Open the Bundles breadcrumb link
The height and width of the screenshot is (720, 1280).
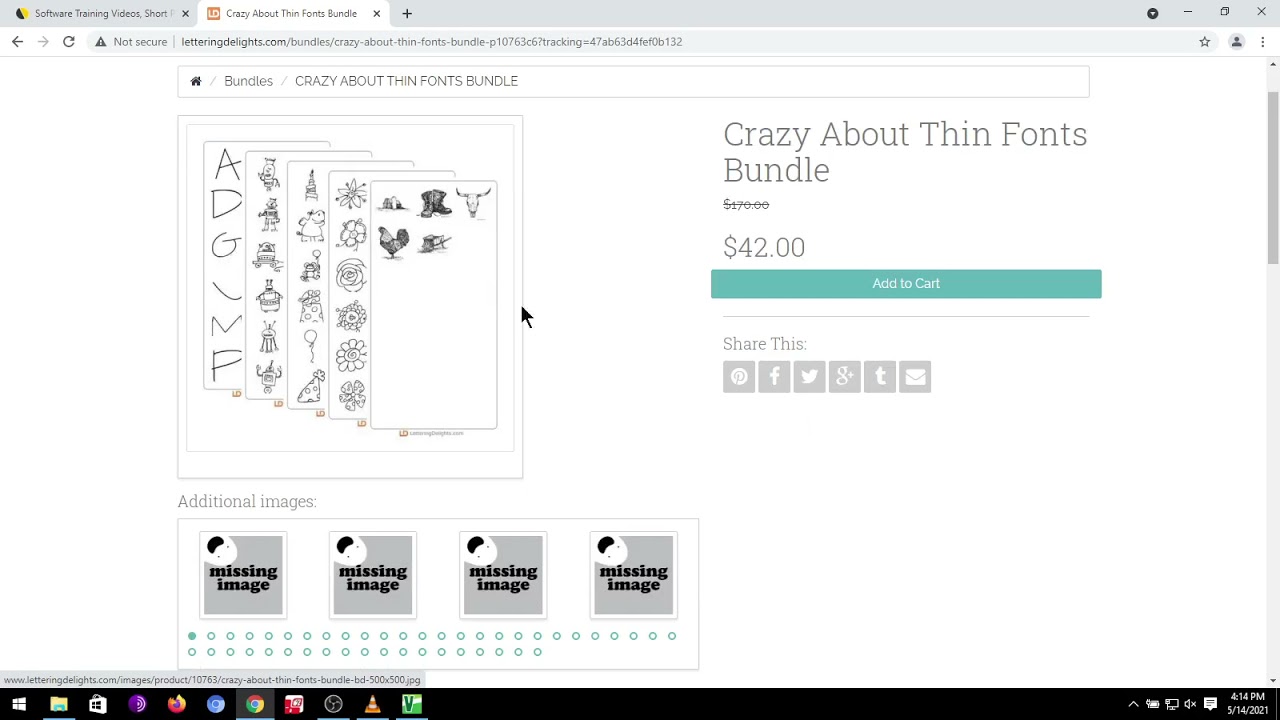248,81
